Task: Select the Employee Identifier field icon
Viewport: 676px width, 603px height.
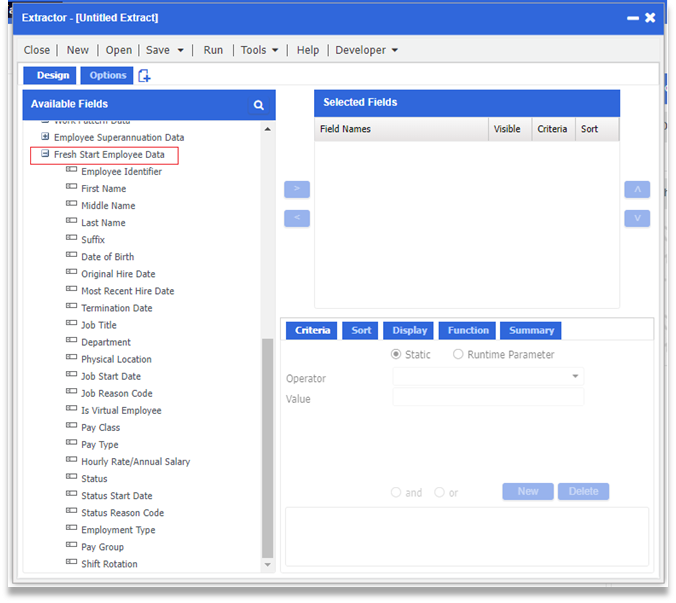Action: point(72,171)
